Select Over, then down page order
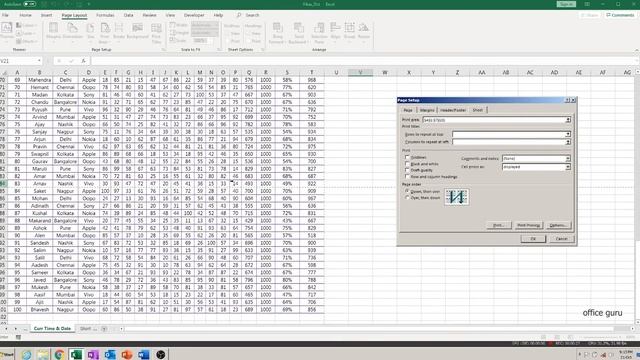 [407, 198]
